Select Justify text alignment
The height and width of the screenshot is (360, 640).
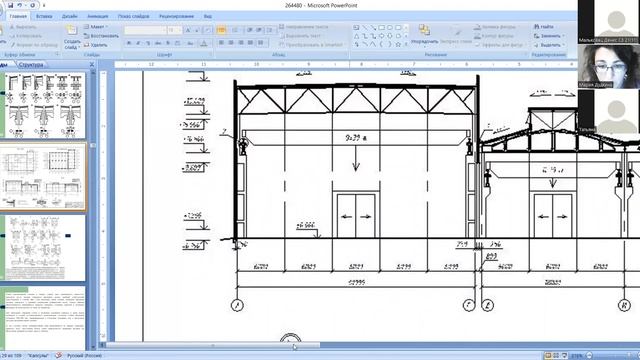pyautogui.click(x=250, y=43)
